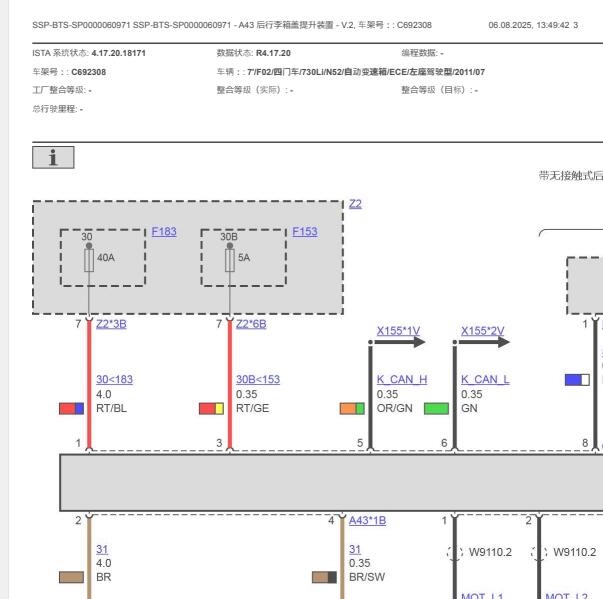Viewport: 603px width, 599px height.
Task: Open connector link Z2*3B
Action: click(x=111, y=324)
